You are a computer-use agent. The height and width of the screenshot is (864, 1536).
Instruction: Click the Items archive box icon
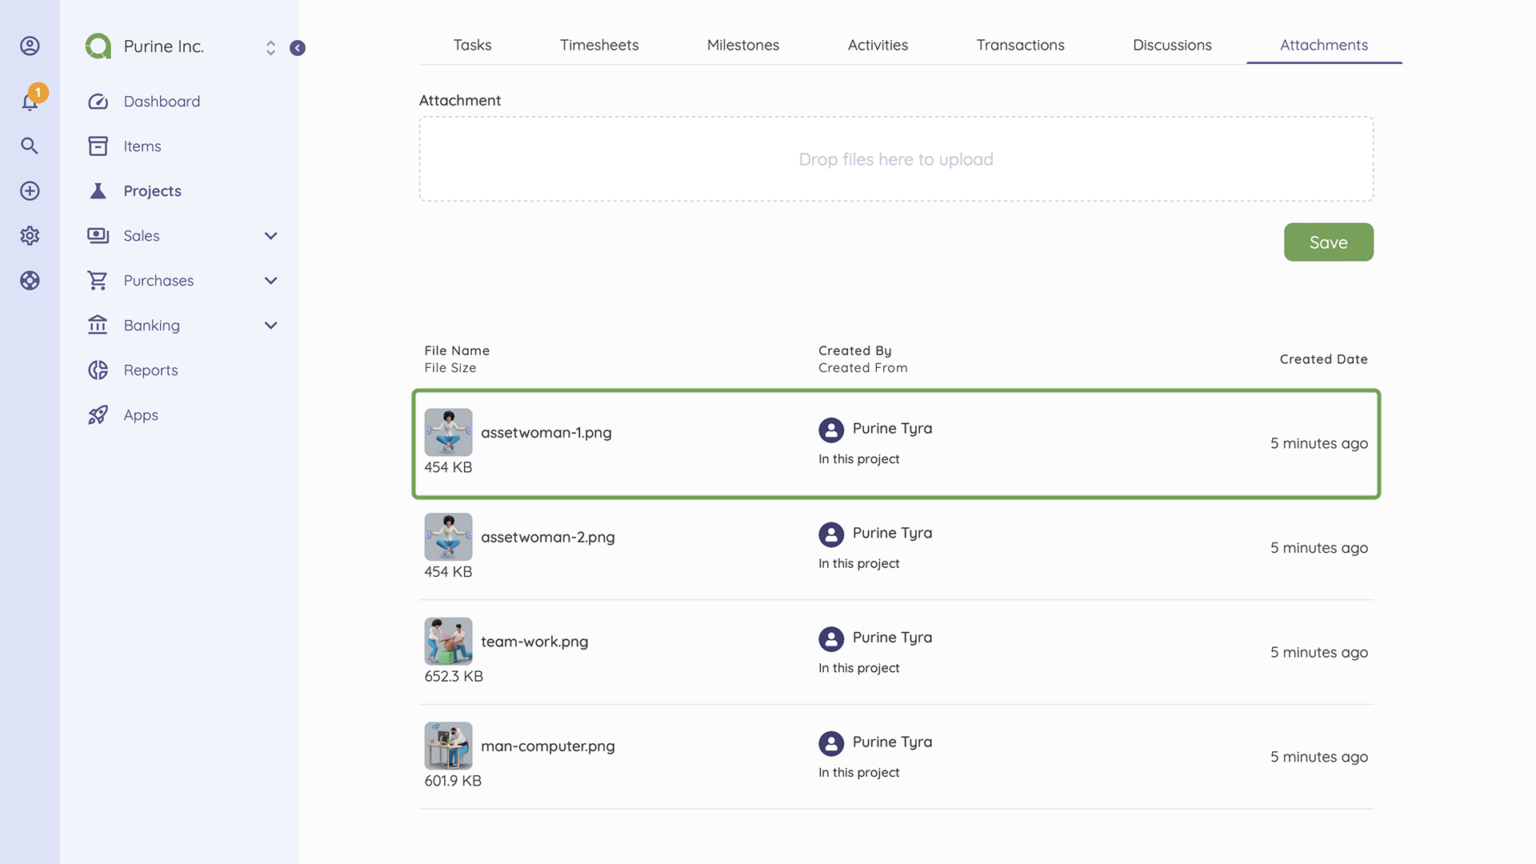pyautogui.click(x=98, y=146)
